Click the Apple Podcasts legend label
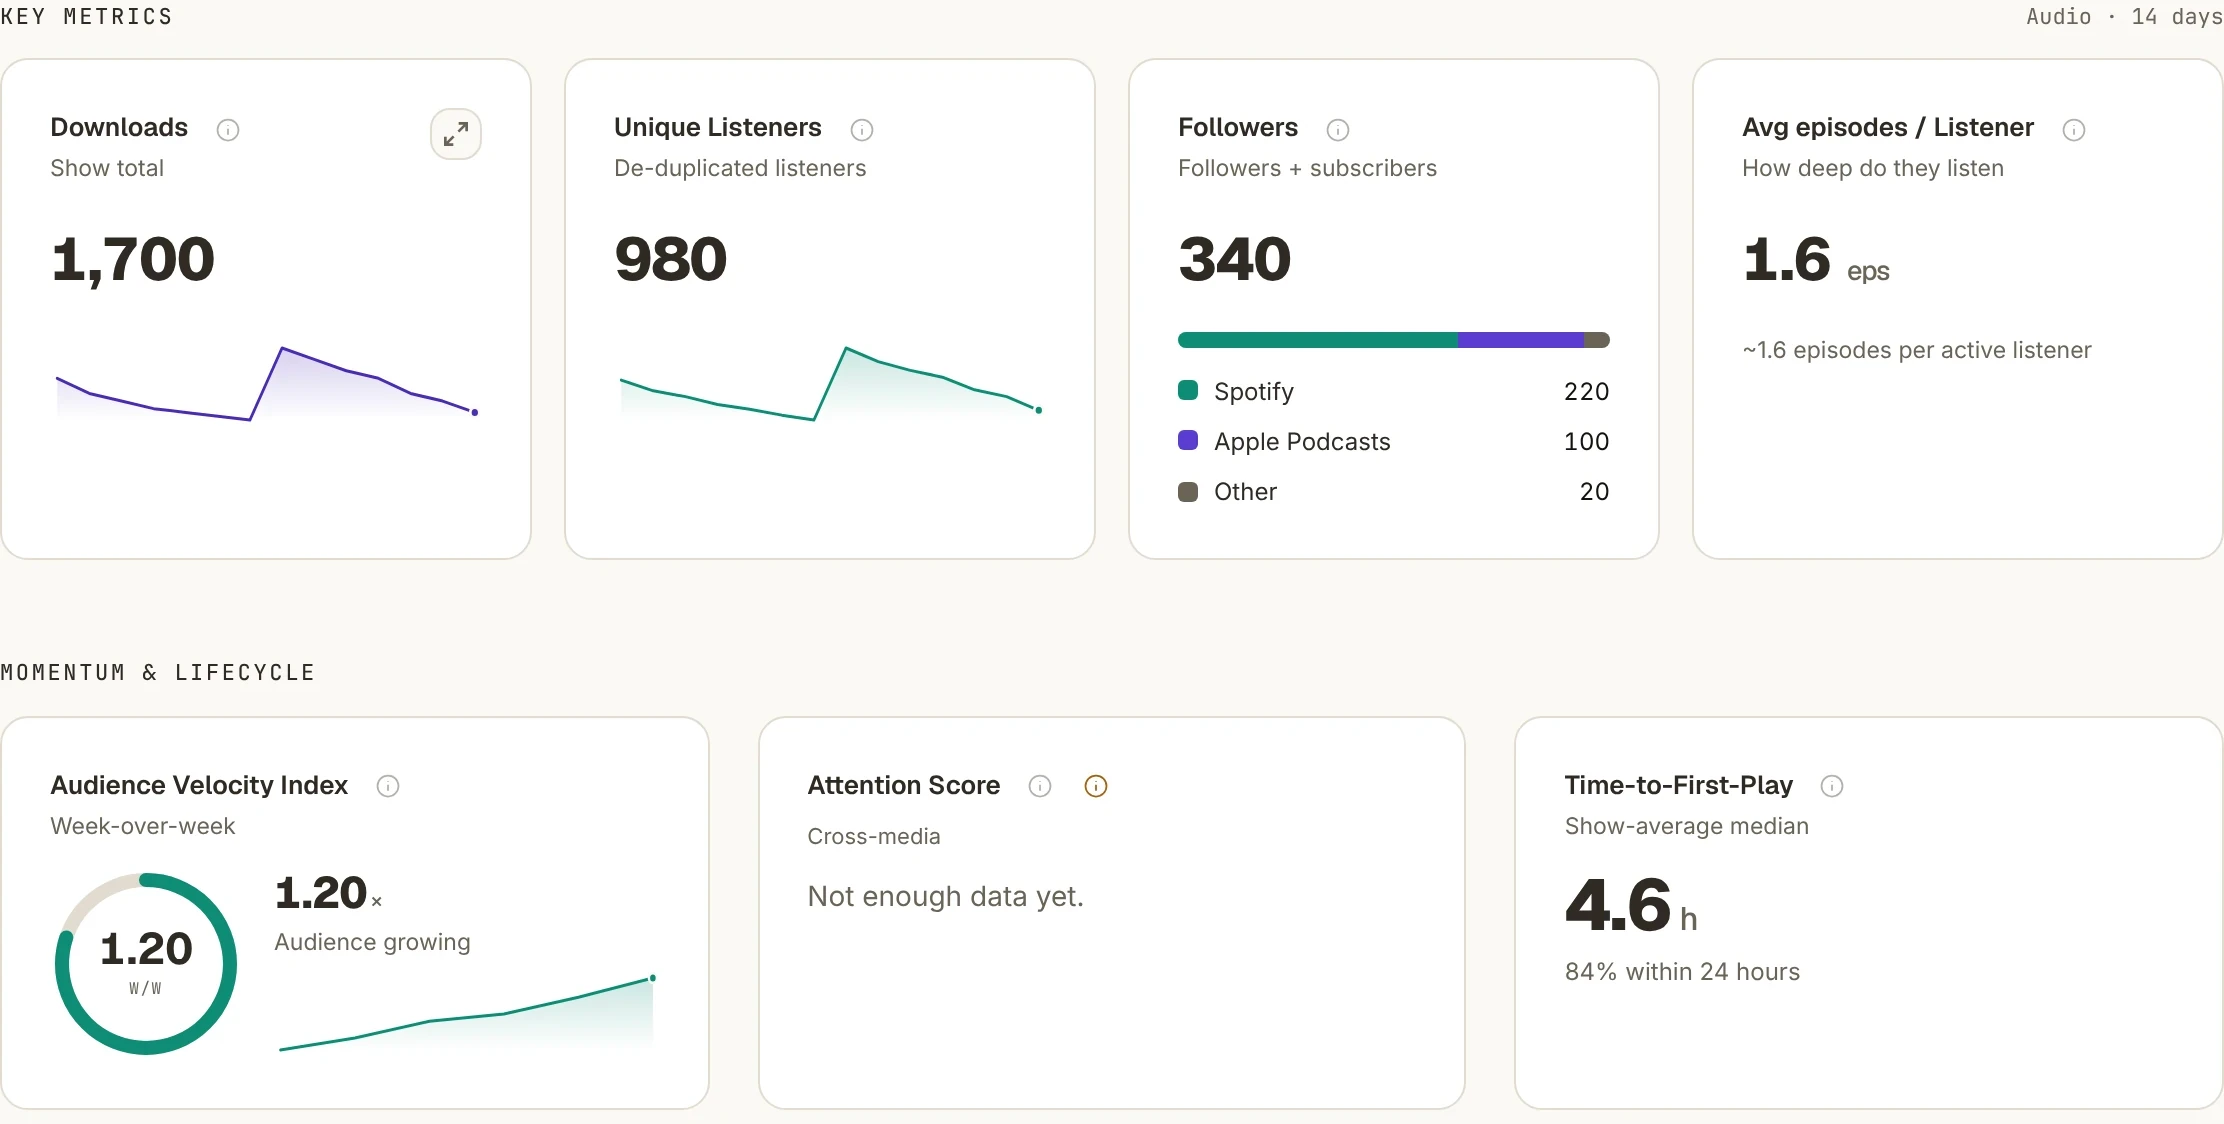Screen dimensions: 2224x1124 click(1302, 442)
